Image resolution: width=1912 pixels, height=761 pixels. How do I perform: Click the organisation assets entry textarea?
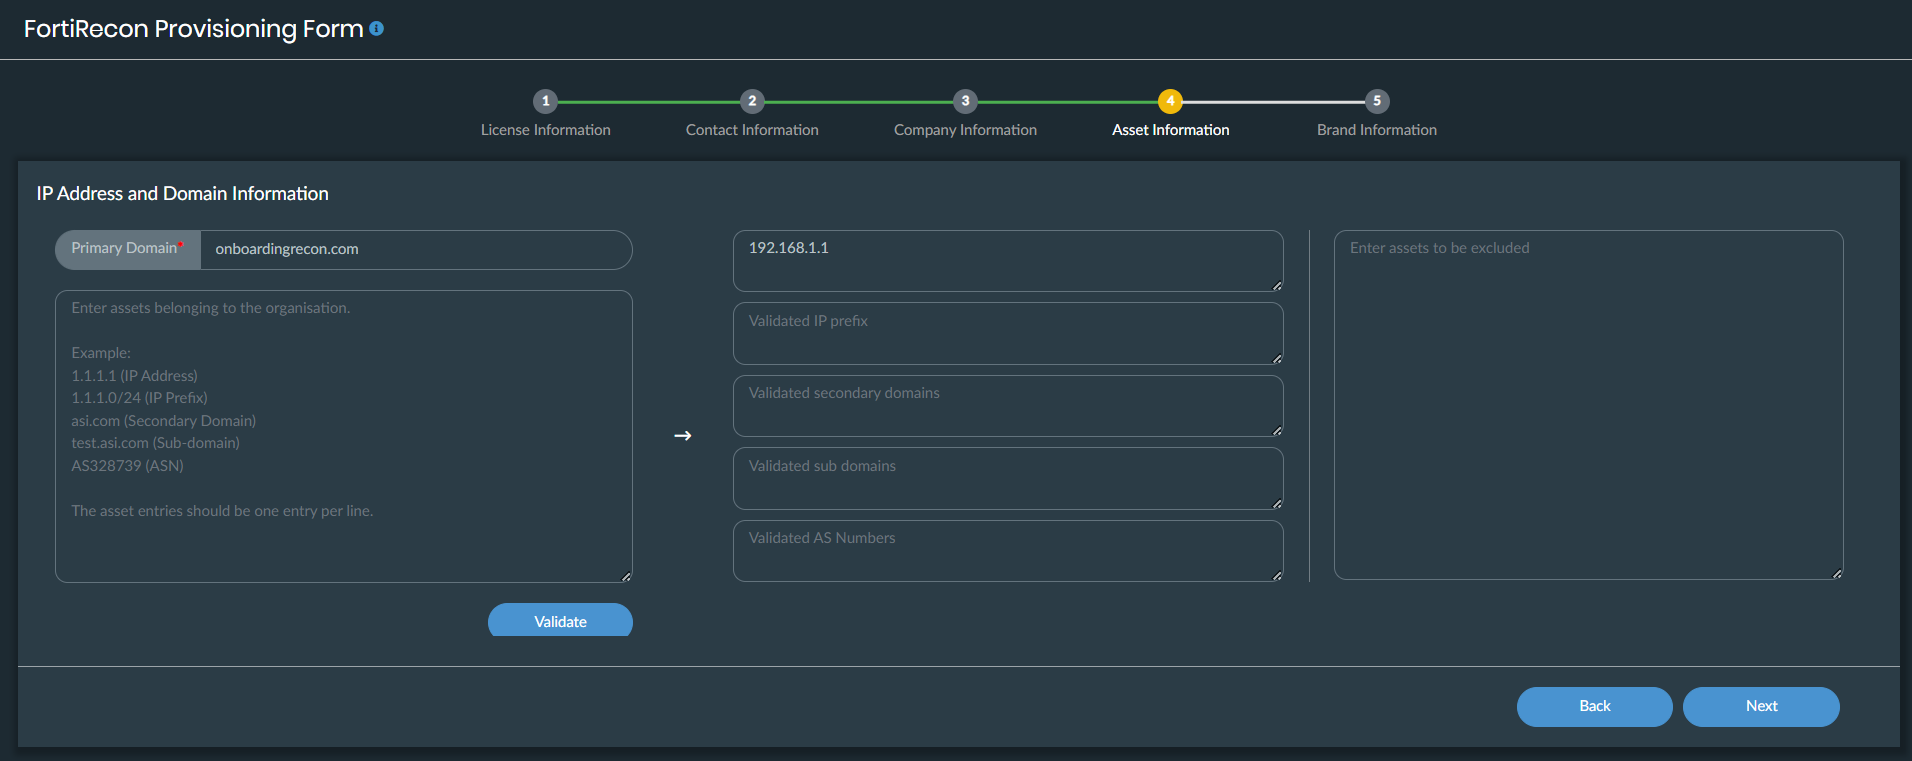coord(344,436)
